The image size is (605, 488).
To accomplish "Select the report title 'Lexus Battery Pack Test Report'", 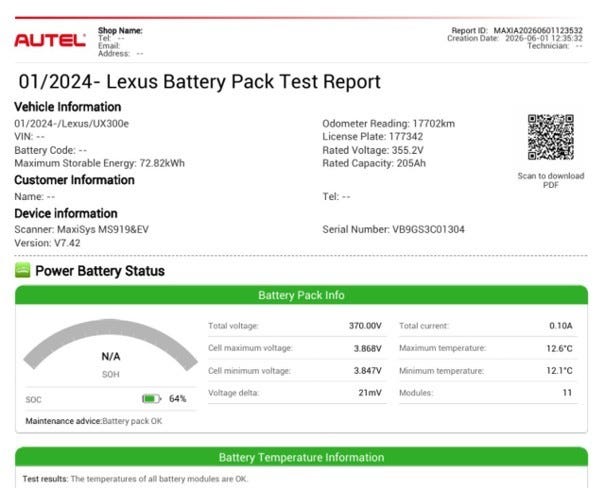I will [x=243, y=82].
